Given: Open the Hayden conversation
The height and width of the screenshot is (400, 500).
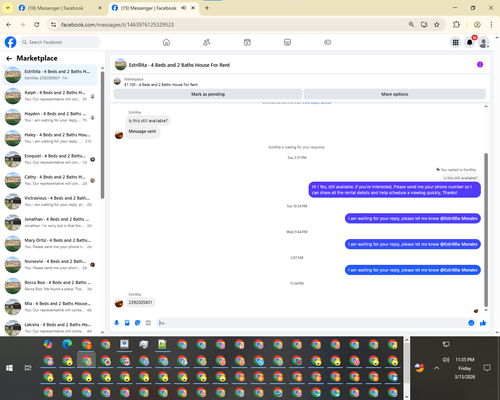Looking at the screenshot, I should 50,117.
